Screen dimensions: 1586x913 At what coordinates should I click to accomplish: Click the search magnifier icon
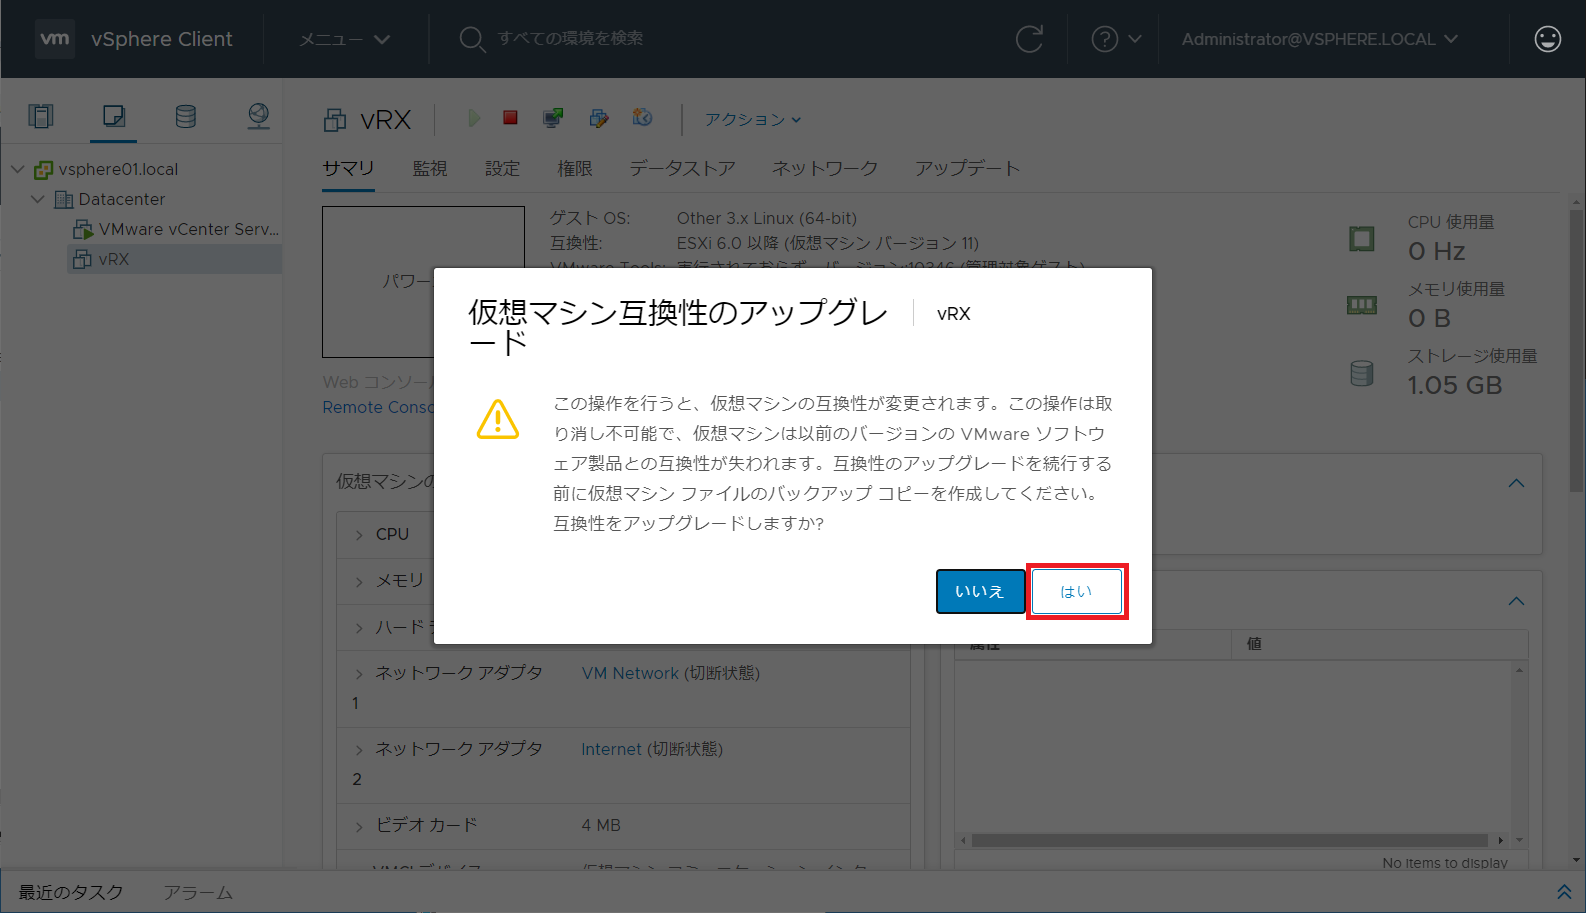pos(471,39)
